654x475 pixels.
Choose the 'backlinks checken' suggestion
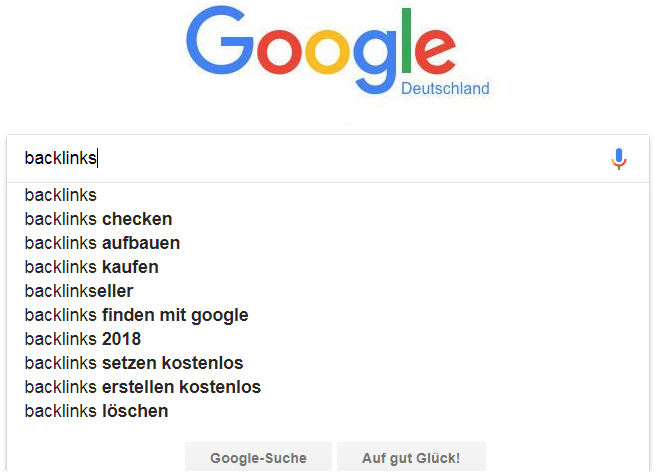(x=98, y=219)
